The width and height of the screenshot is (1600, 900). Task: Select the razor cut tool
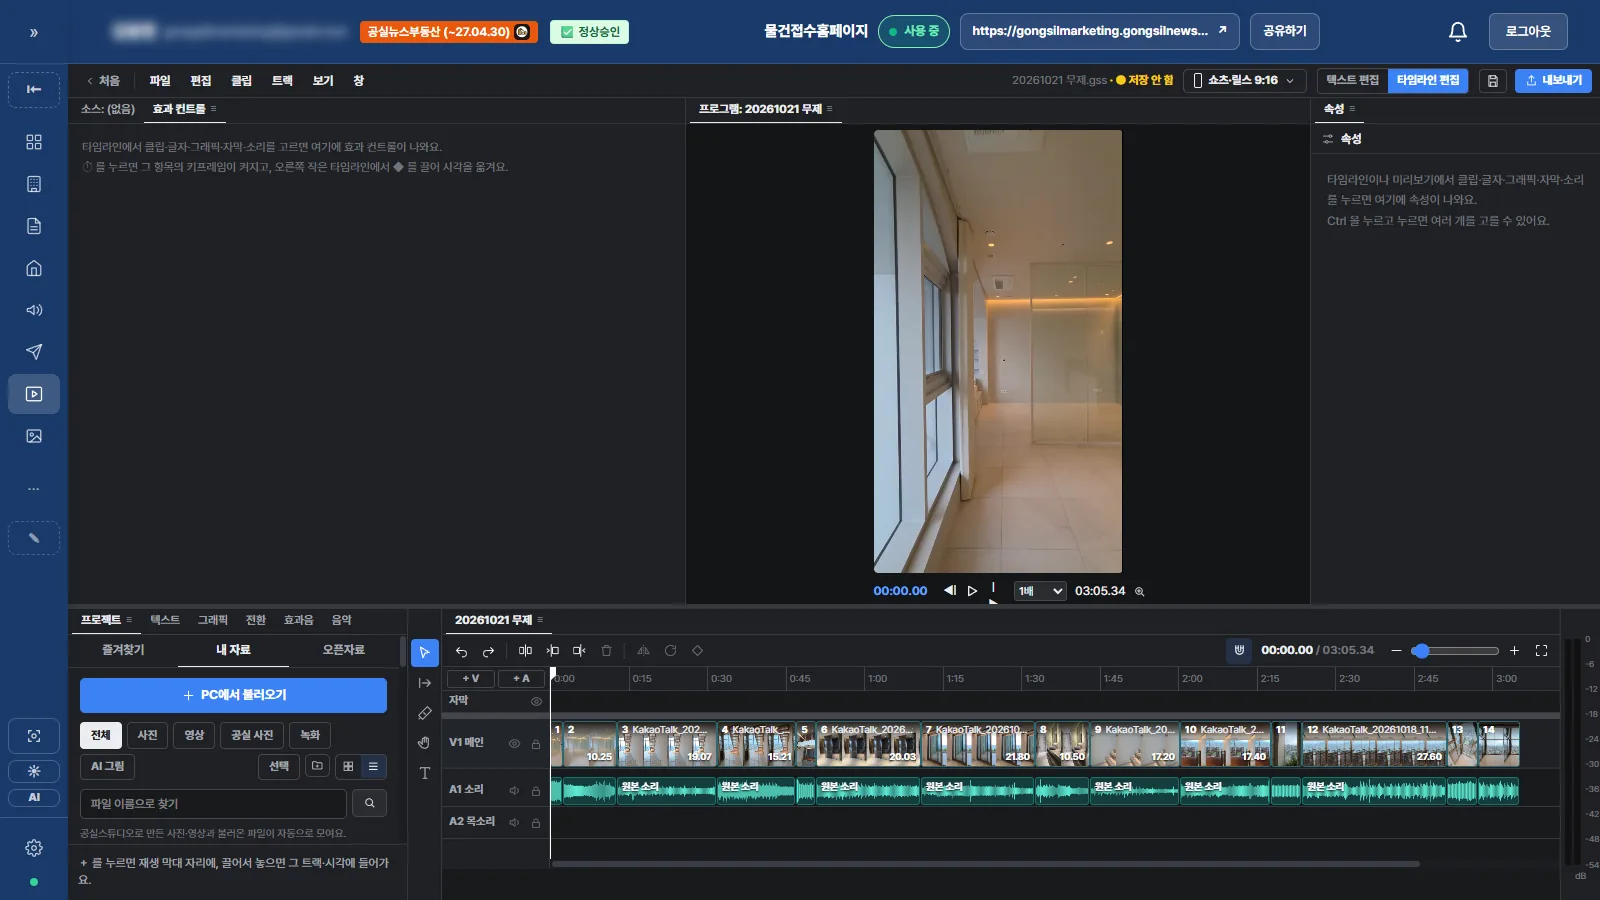coord(424,713)
